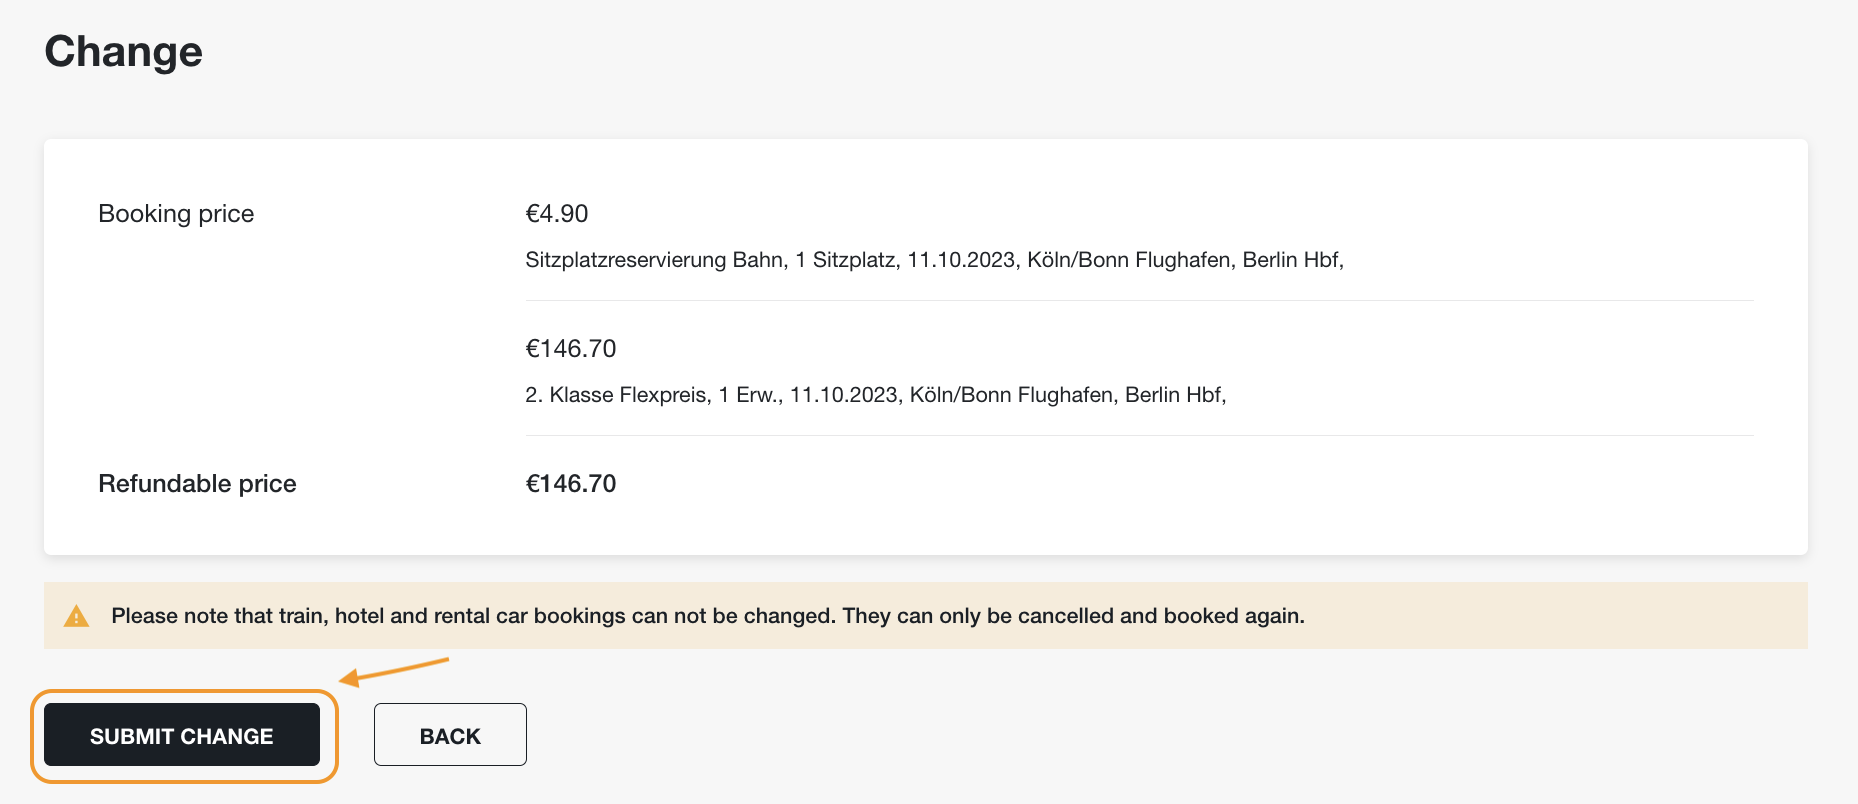Click the orange warning triangle icon
This screenshot has height=804, width=1858.
click(76, 616)
